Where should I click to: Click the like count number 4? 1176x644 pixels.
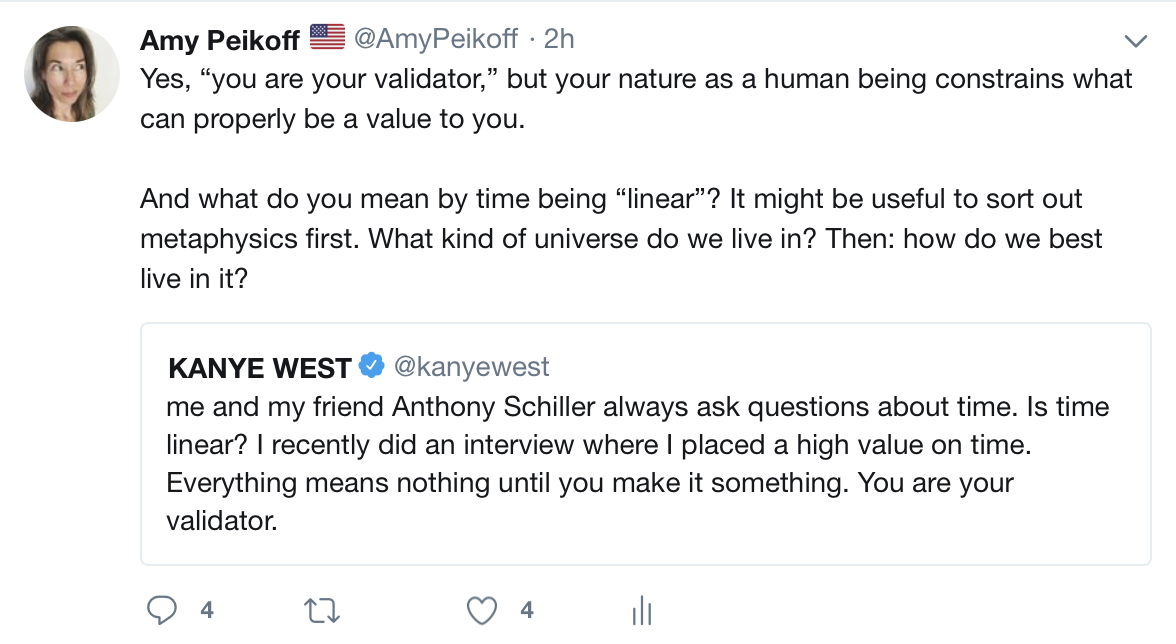(527, 610)
